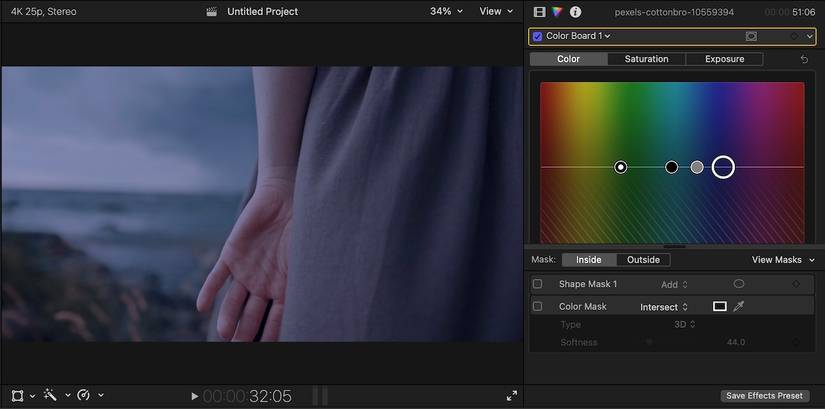Click the Untitled Project title
The image size is (825, 409).
pyautogui.click(x=263, y=12)
